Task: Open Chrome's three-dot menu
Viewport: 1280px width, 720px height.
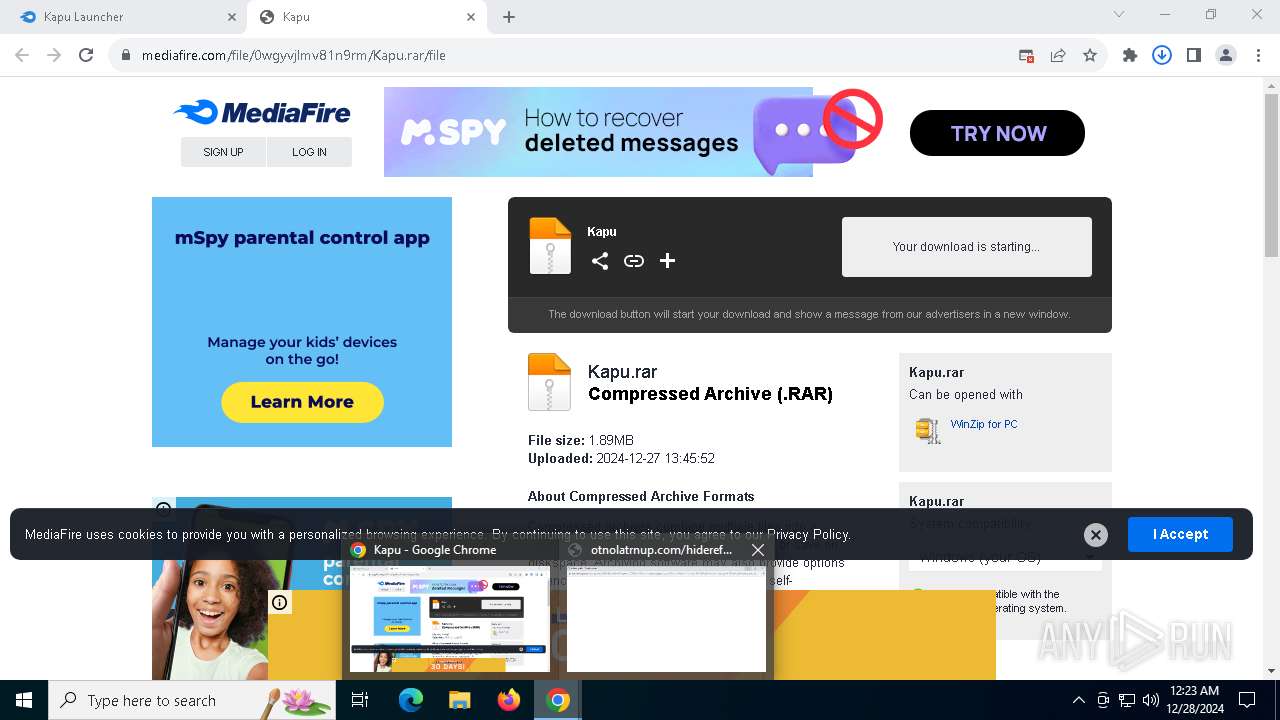Action: (x=1258, y=55)
